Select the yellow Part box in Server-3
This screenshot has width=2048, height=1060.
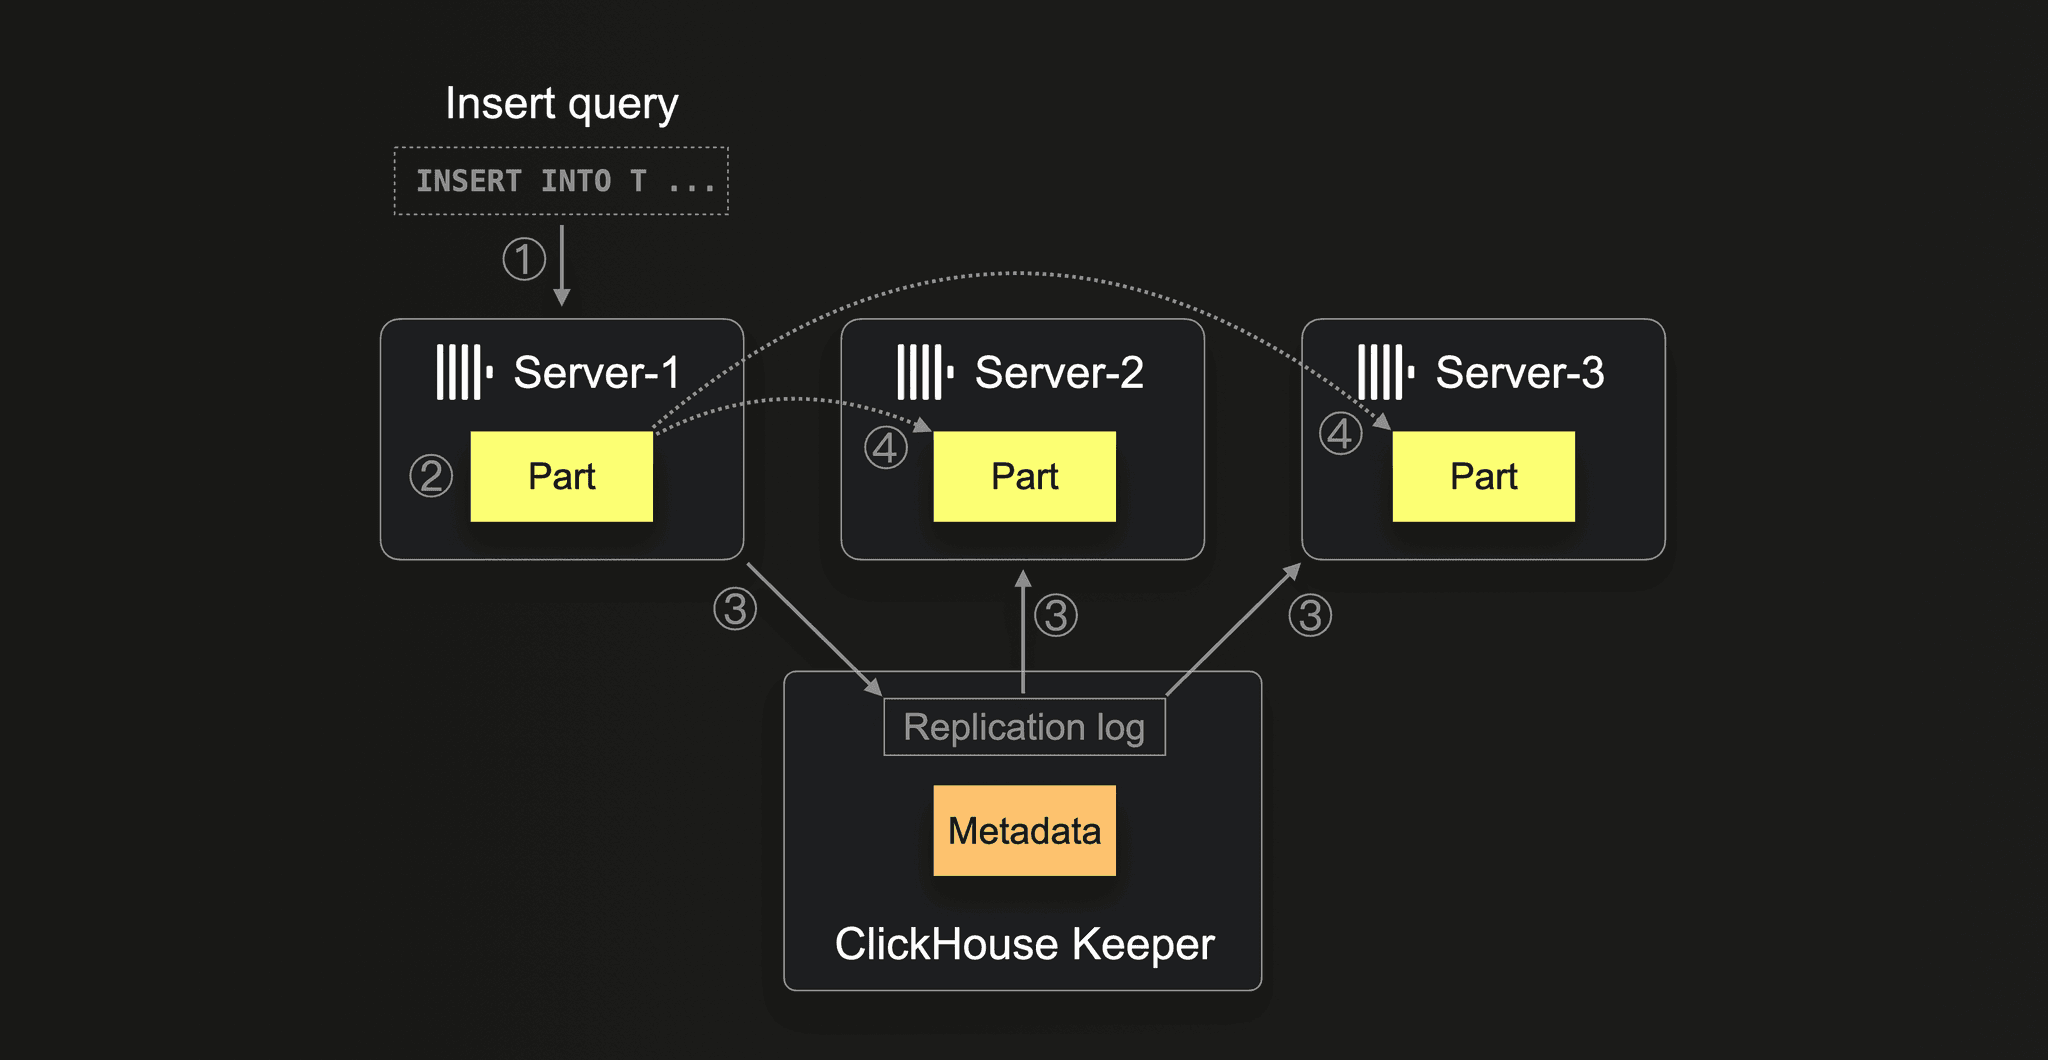coord(1483,476)
